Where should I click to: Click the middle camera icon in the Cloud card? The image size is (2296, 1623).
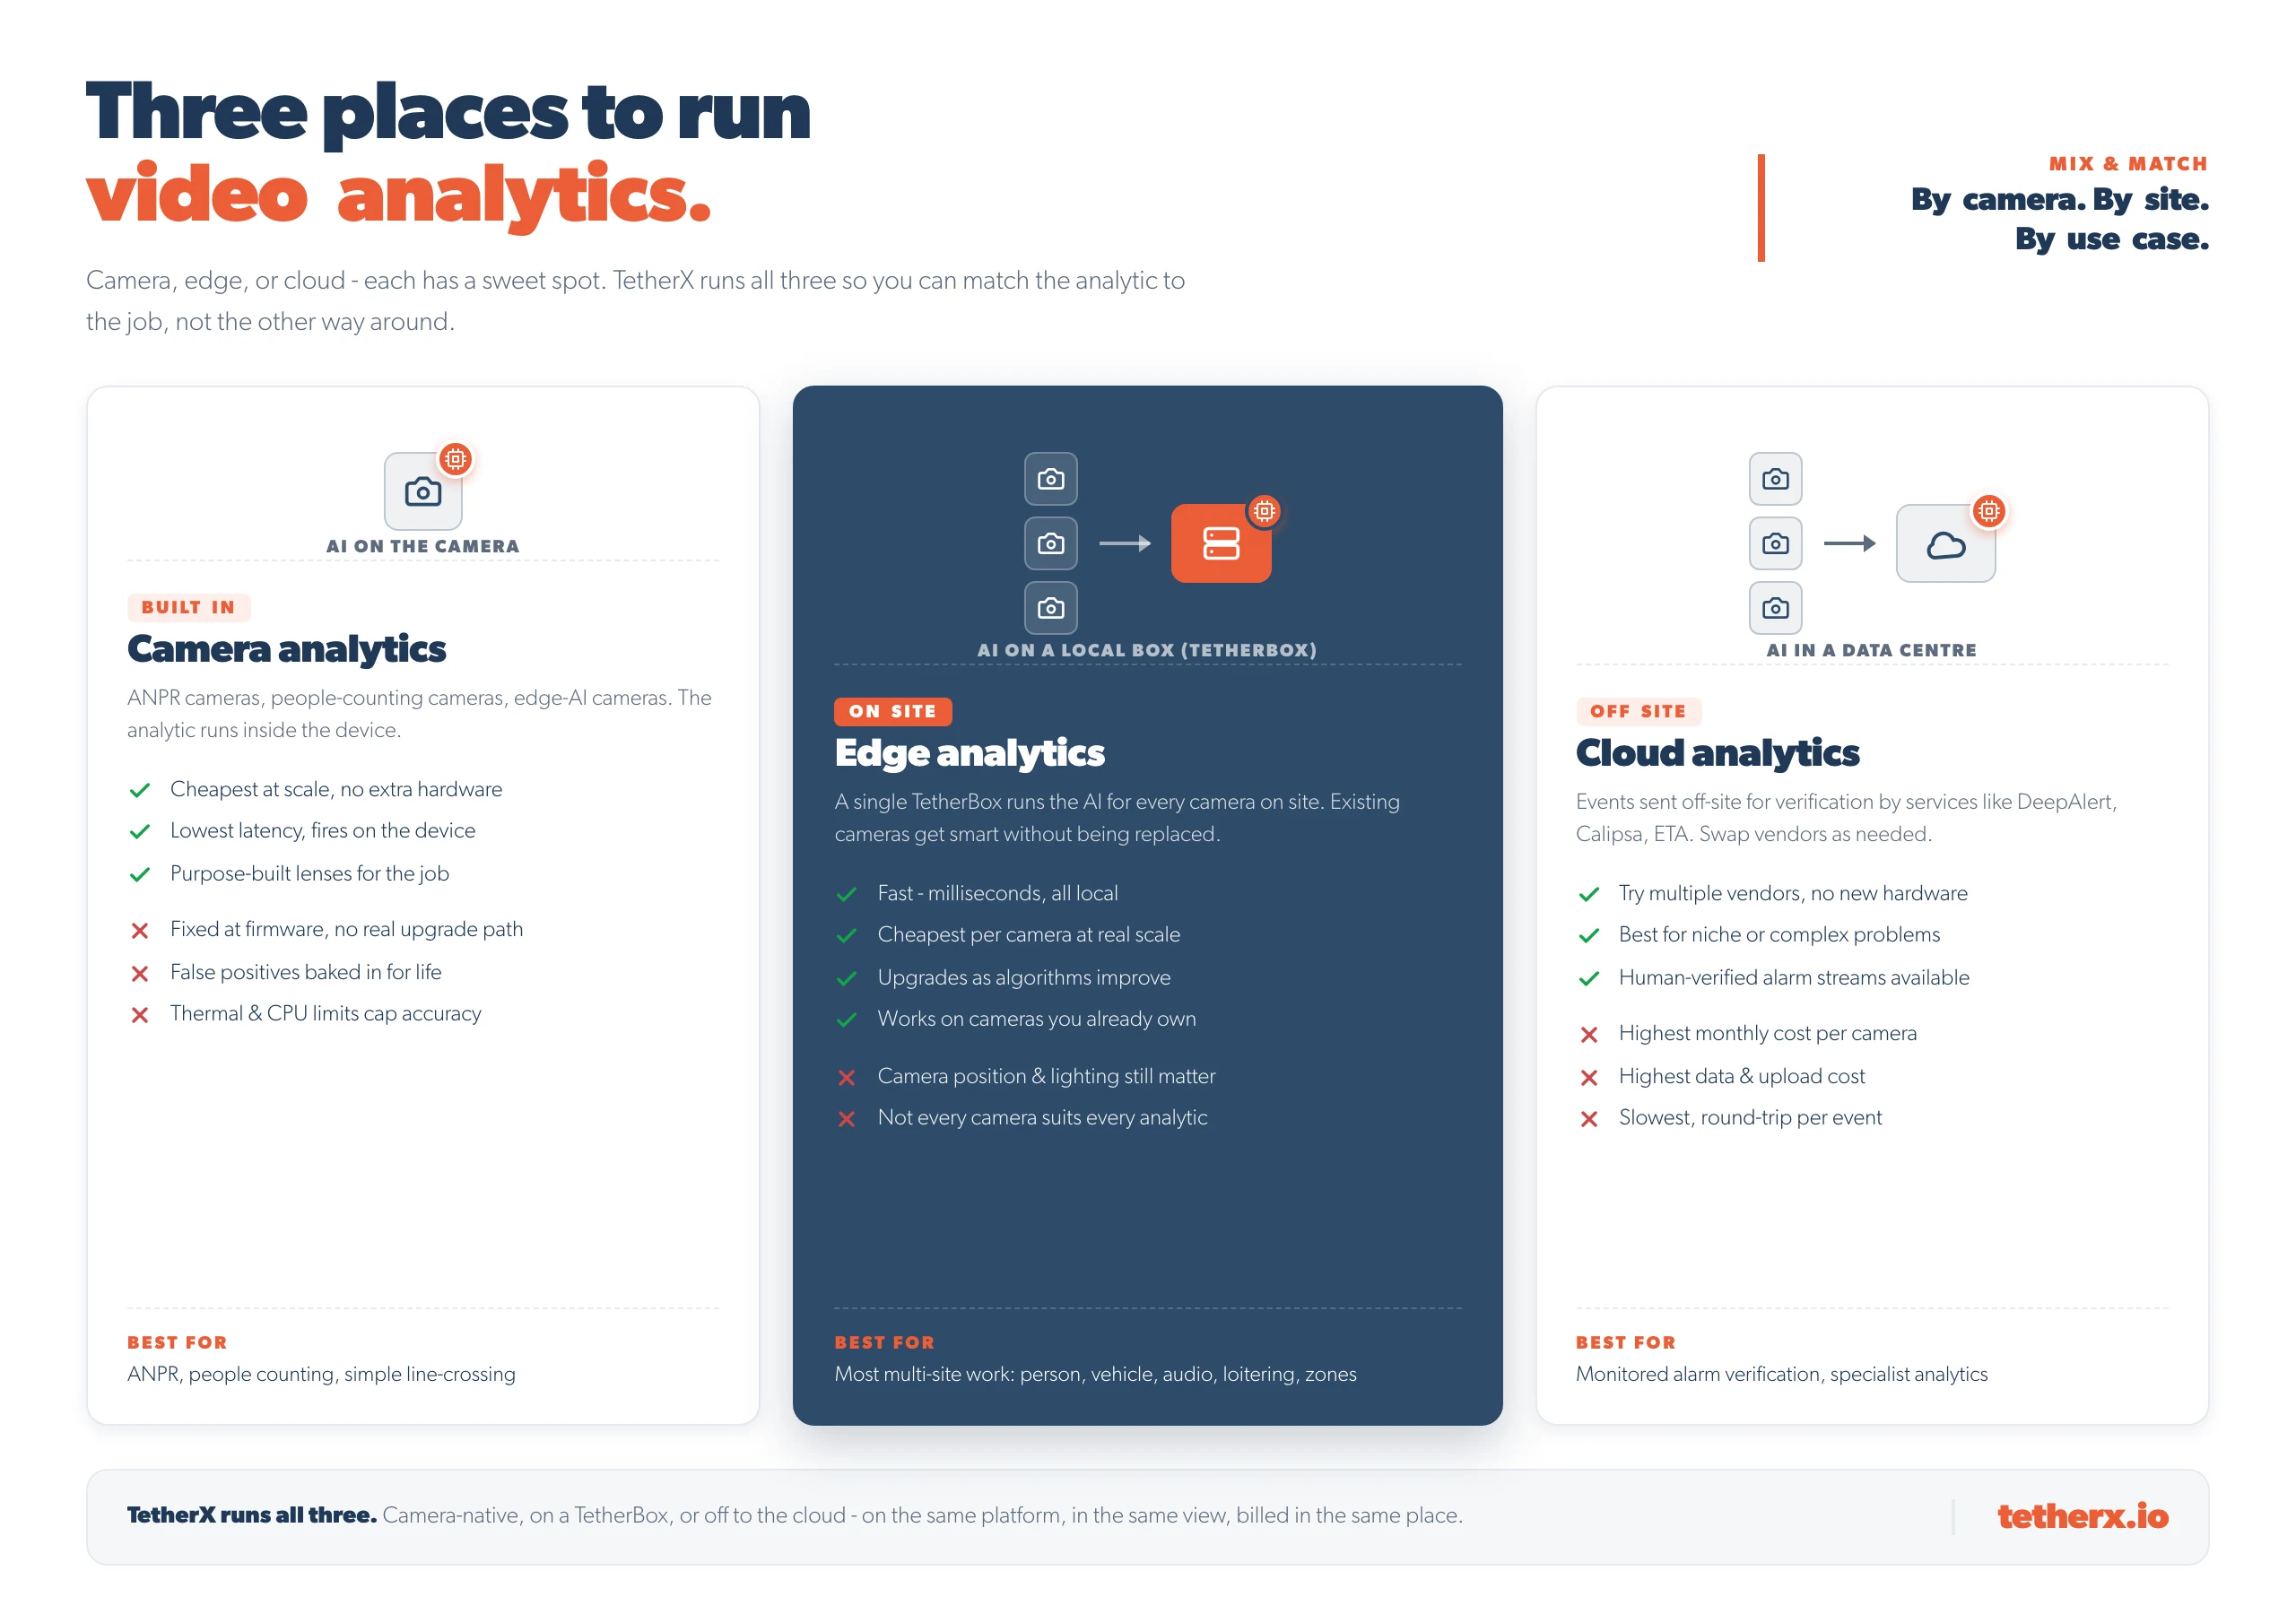point(1776,543)
